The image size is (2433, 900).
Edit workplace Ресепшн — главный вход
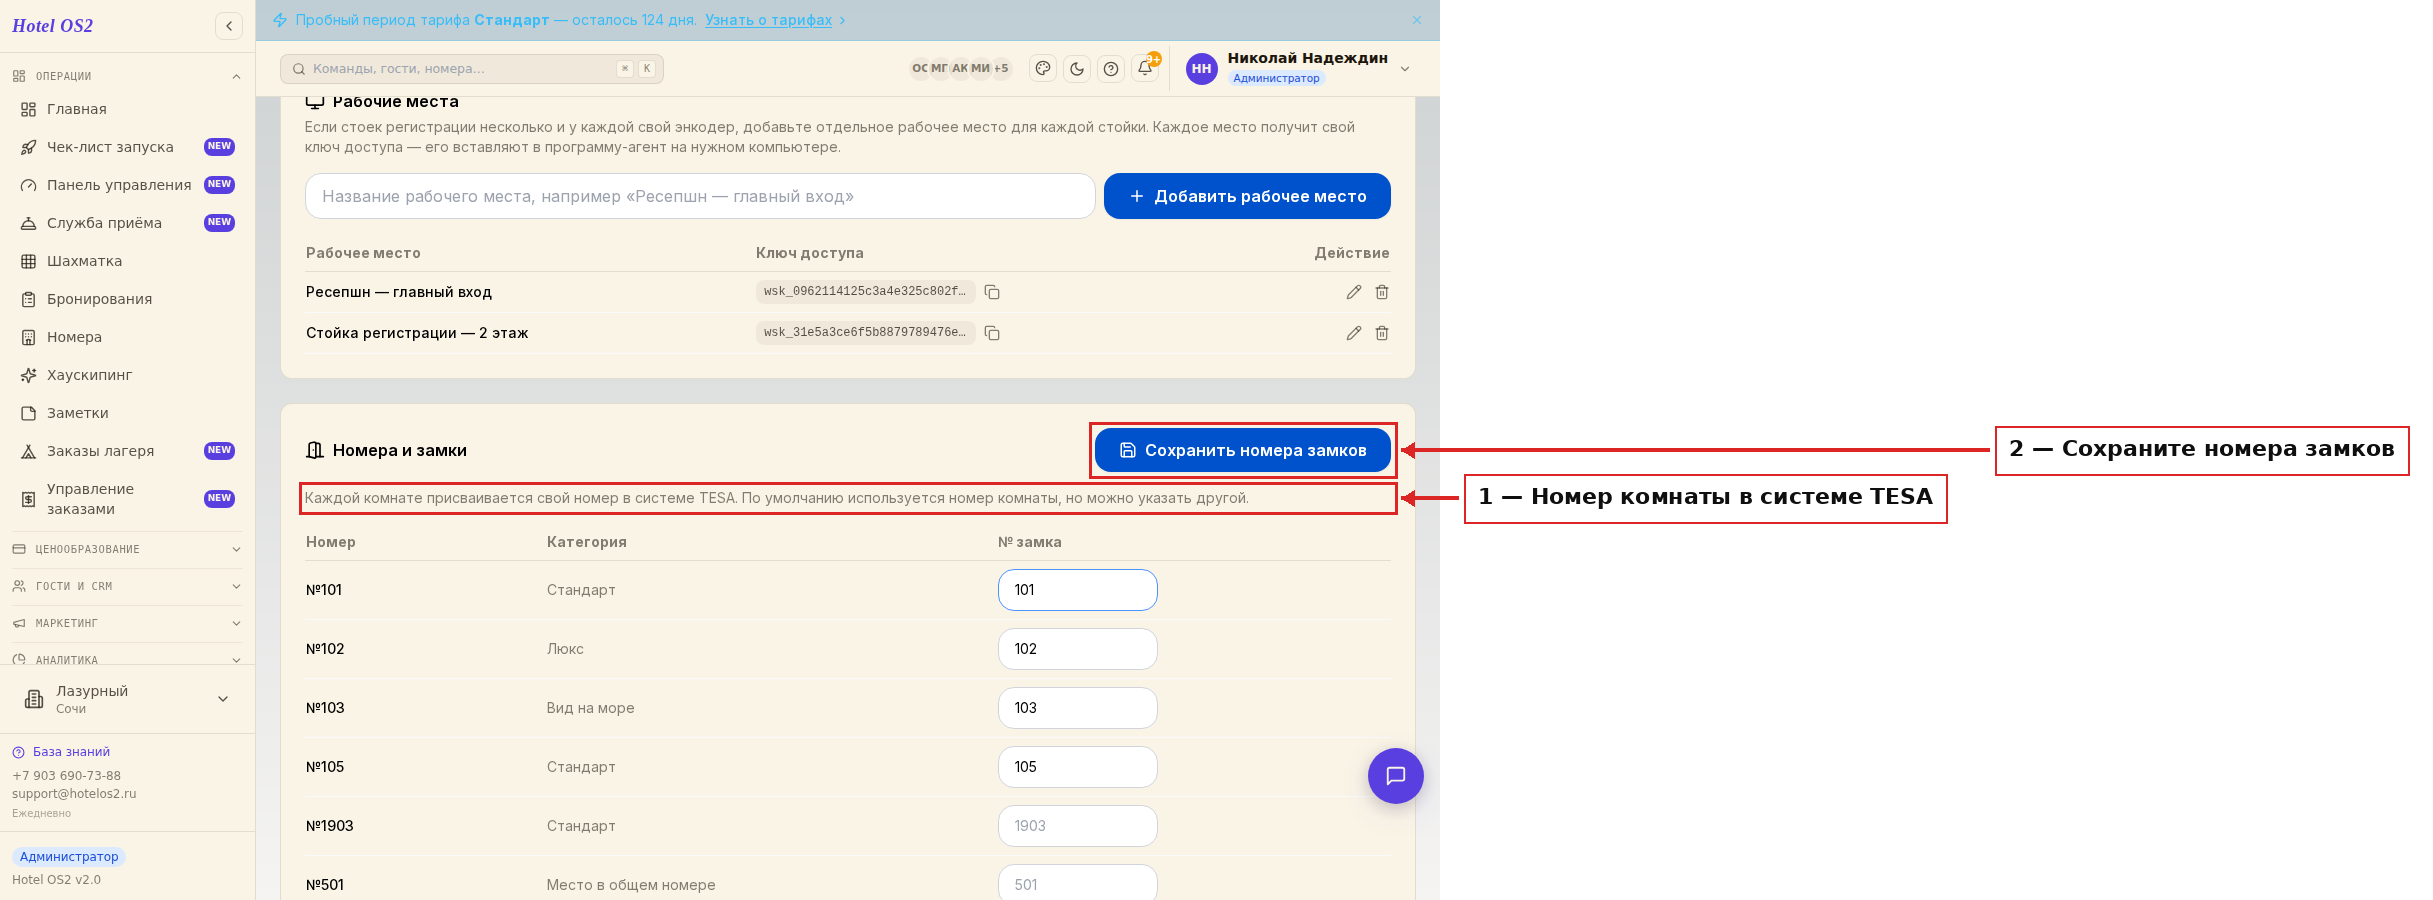click(1354, 292)
